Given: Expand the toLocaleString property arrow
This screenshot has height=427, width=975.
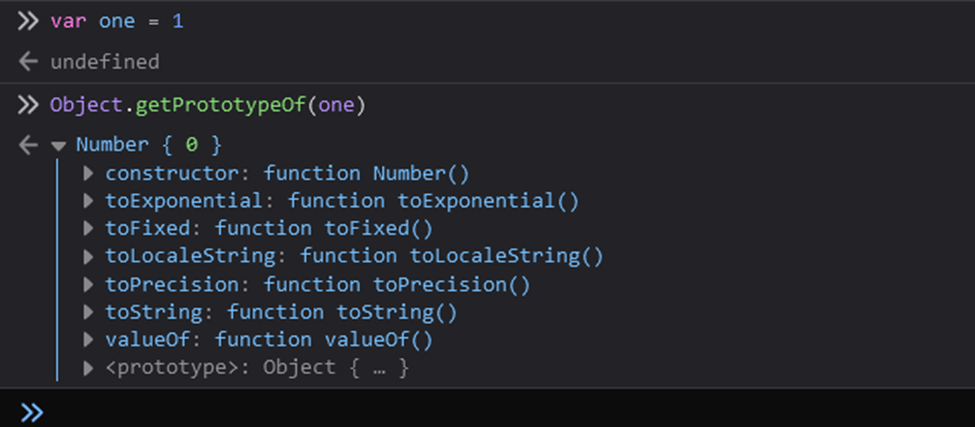Looking at the screenshot, I should 88,256.
